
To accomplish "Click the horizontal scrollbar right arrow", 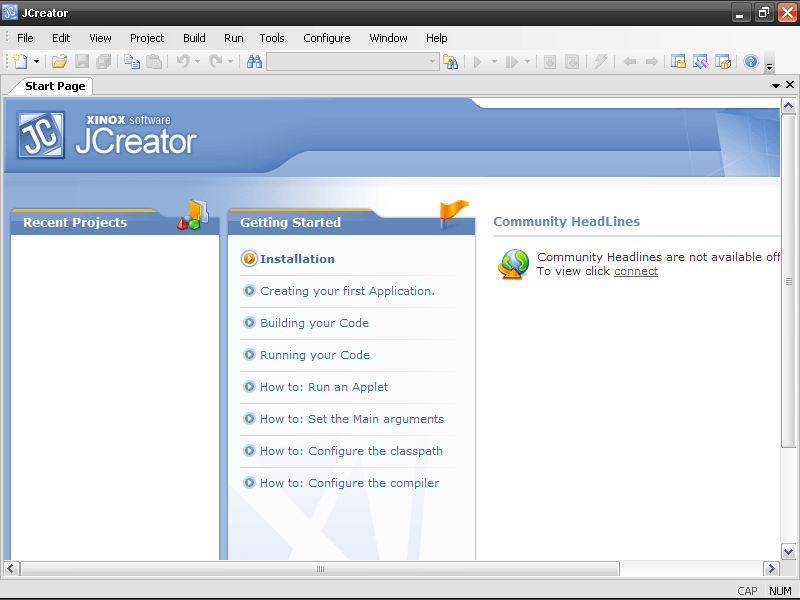I will 771,568.
